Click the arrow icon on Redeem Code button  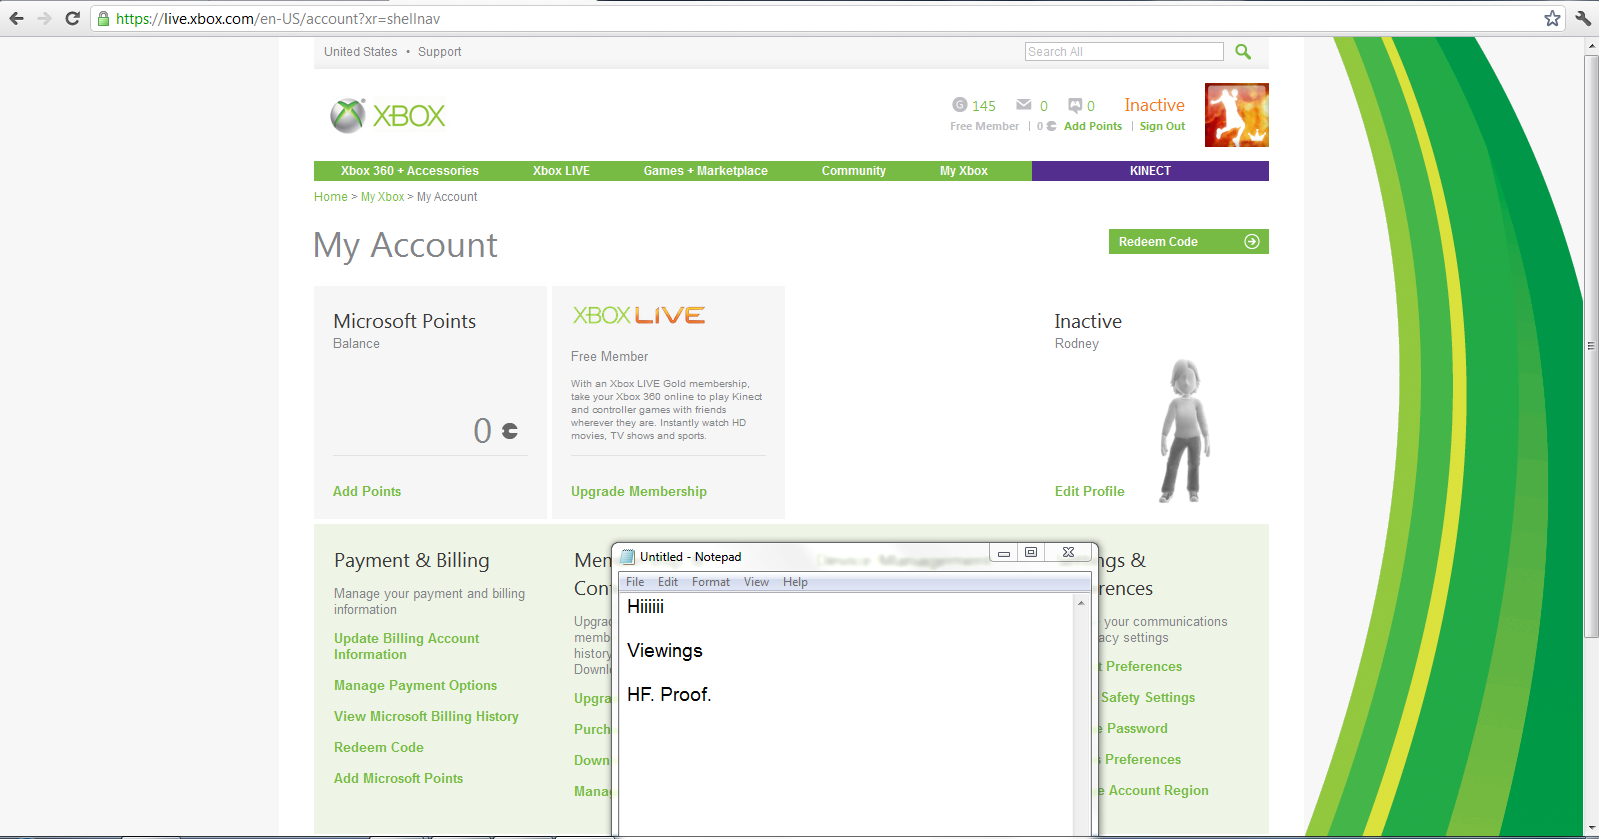(1251, 242)
